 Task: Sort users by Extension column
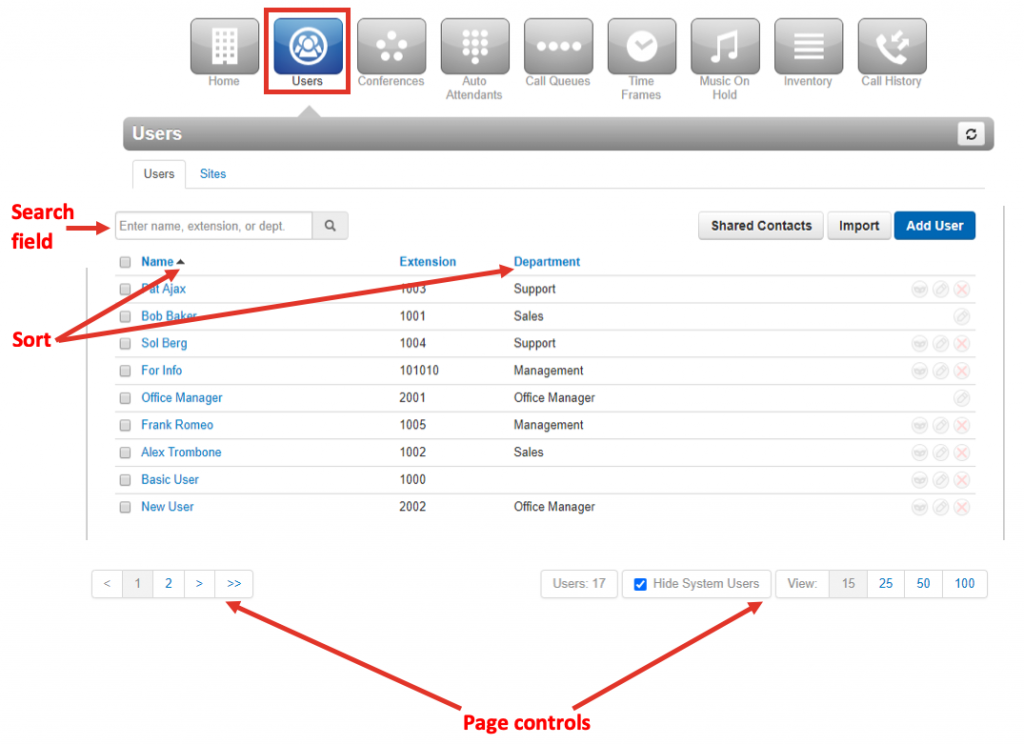pyautogui.click(x=427, y=262)
